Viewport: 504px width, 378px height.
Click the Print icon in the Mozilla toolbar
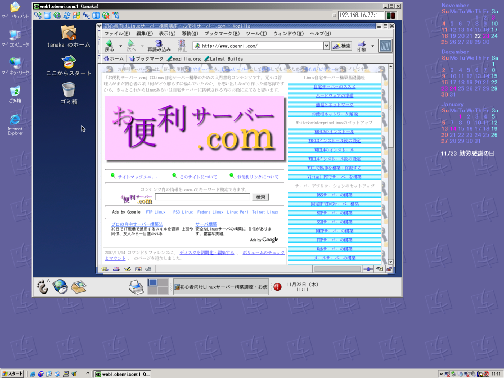point(362,46)
